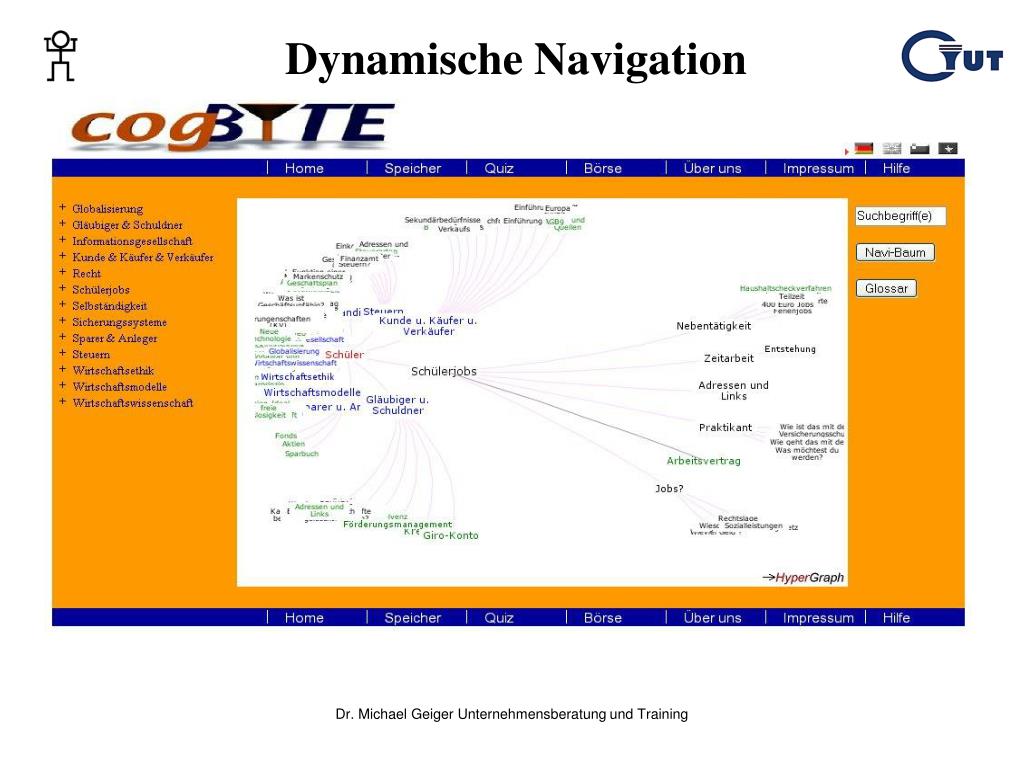Expand the Recht plus sign
Screen dimensions: 1024x768
(63, 272)
